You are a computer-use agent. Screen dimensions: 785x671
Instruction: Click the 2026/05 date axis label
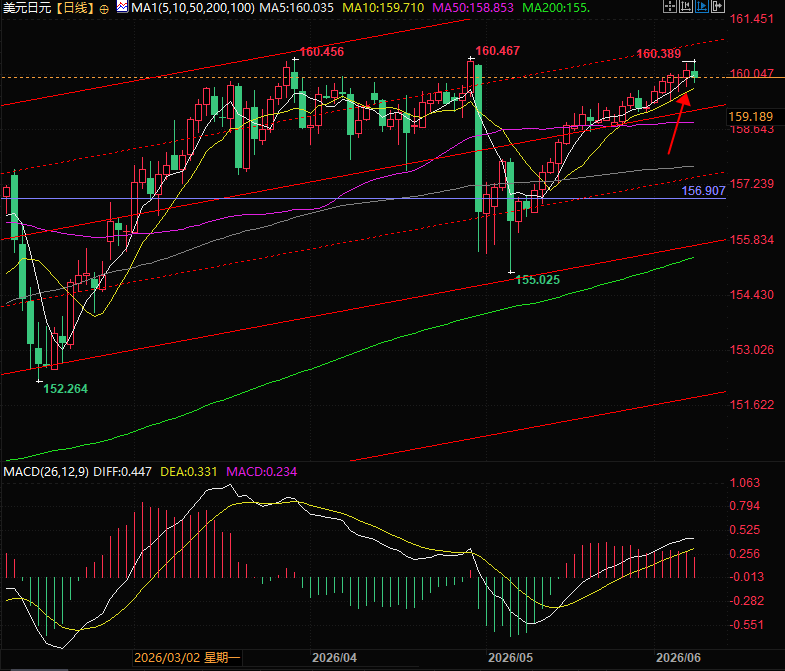click(510, 657)
